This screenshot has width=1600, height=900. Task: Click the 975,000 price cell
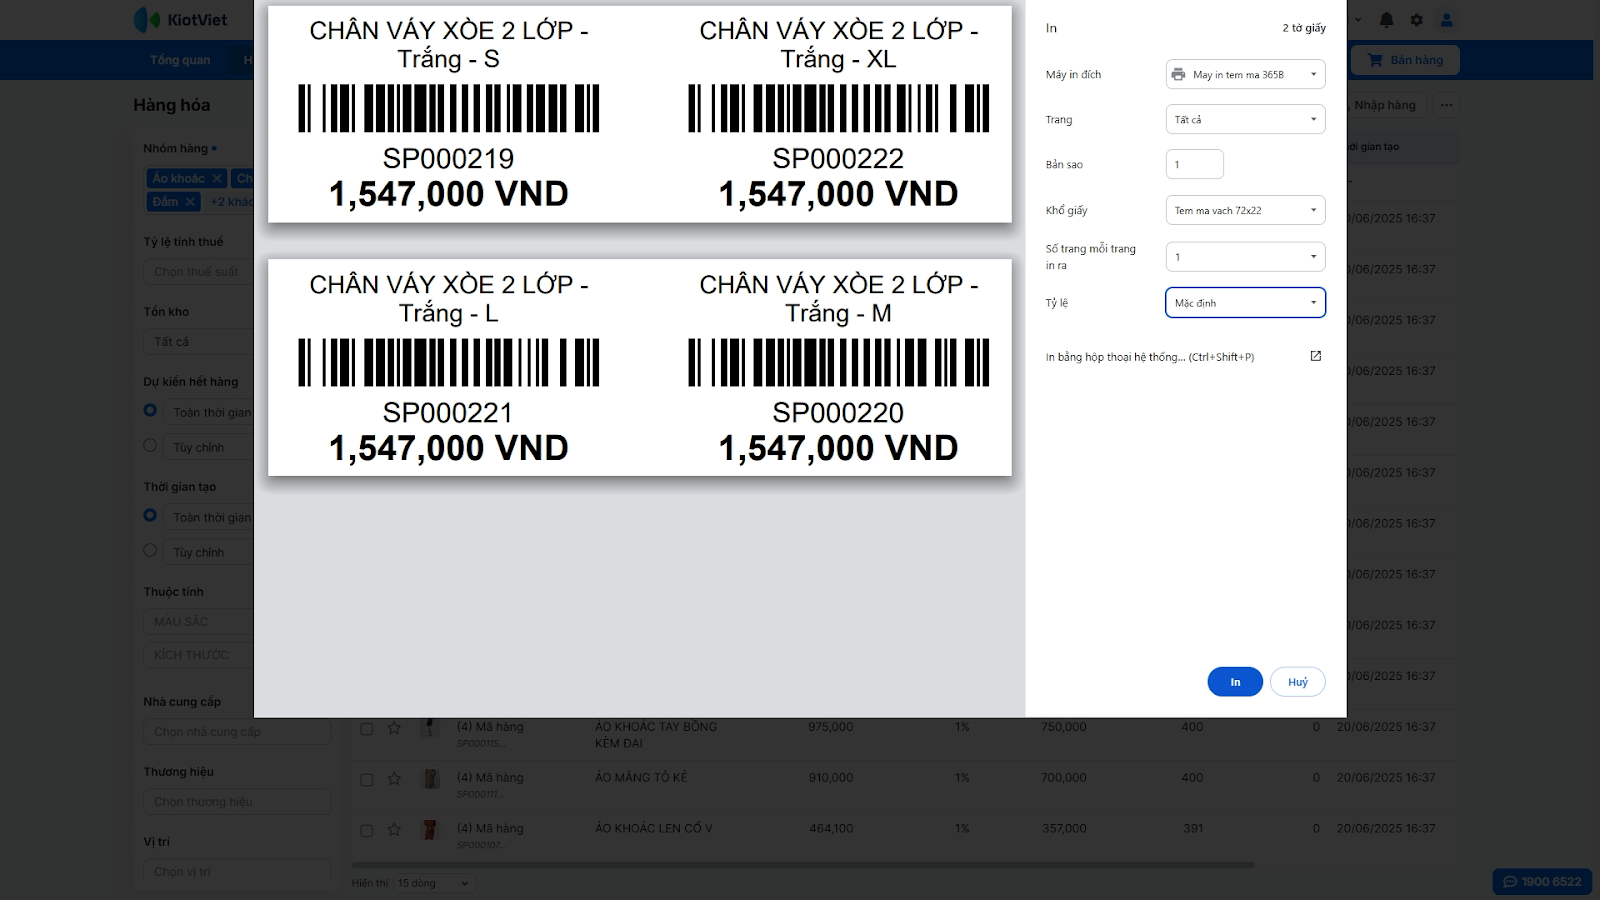[x=831, y=727]
